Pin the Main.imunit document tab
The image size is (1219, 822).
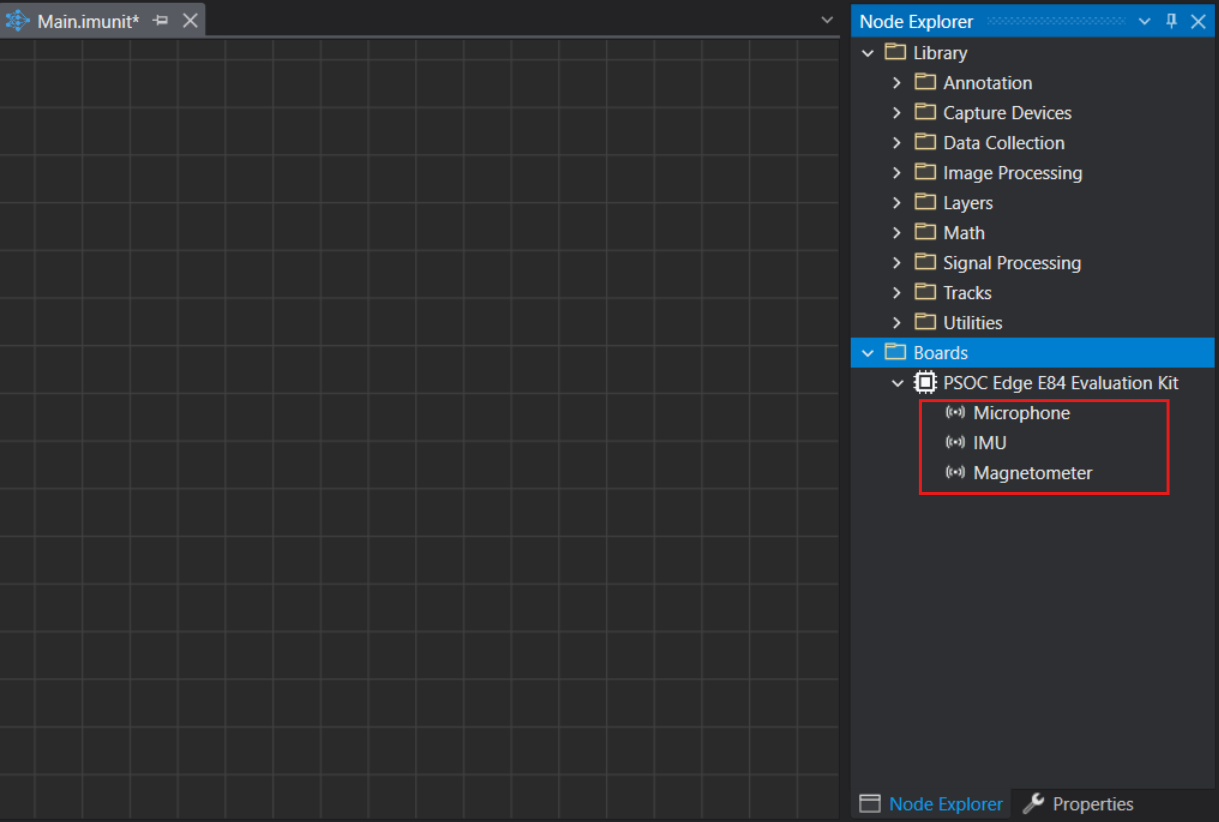(x=160, y=21)
